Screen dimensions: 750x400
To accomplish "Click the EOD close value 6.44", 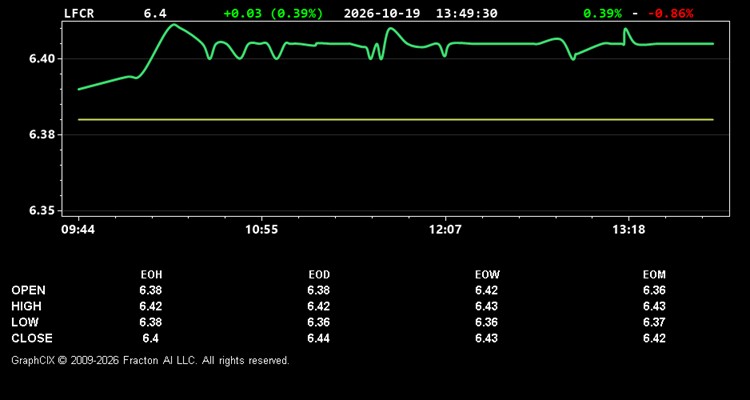I will (x=319, y=338).
